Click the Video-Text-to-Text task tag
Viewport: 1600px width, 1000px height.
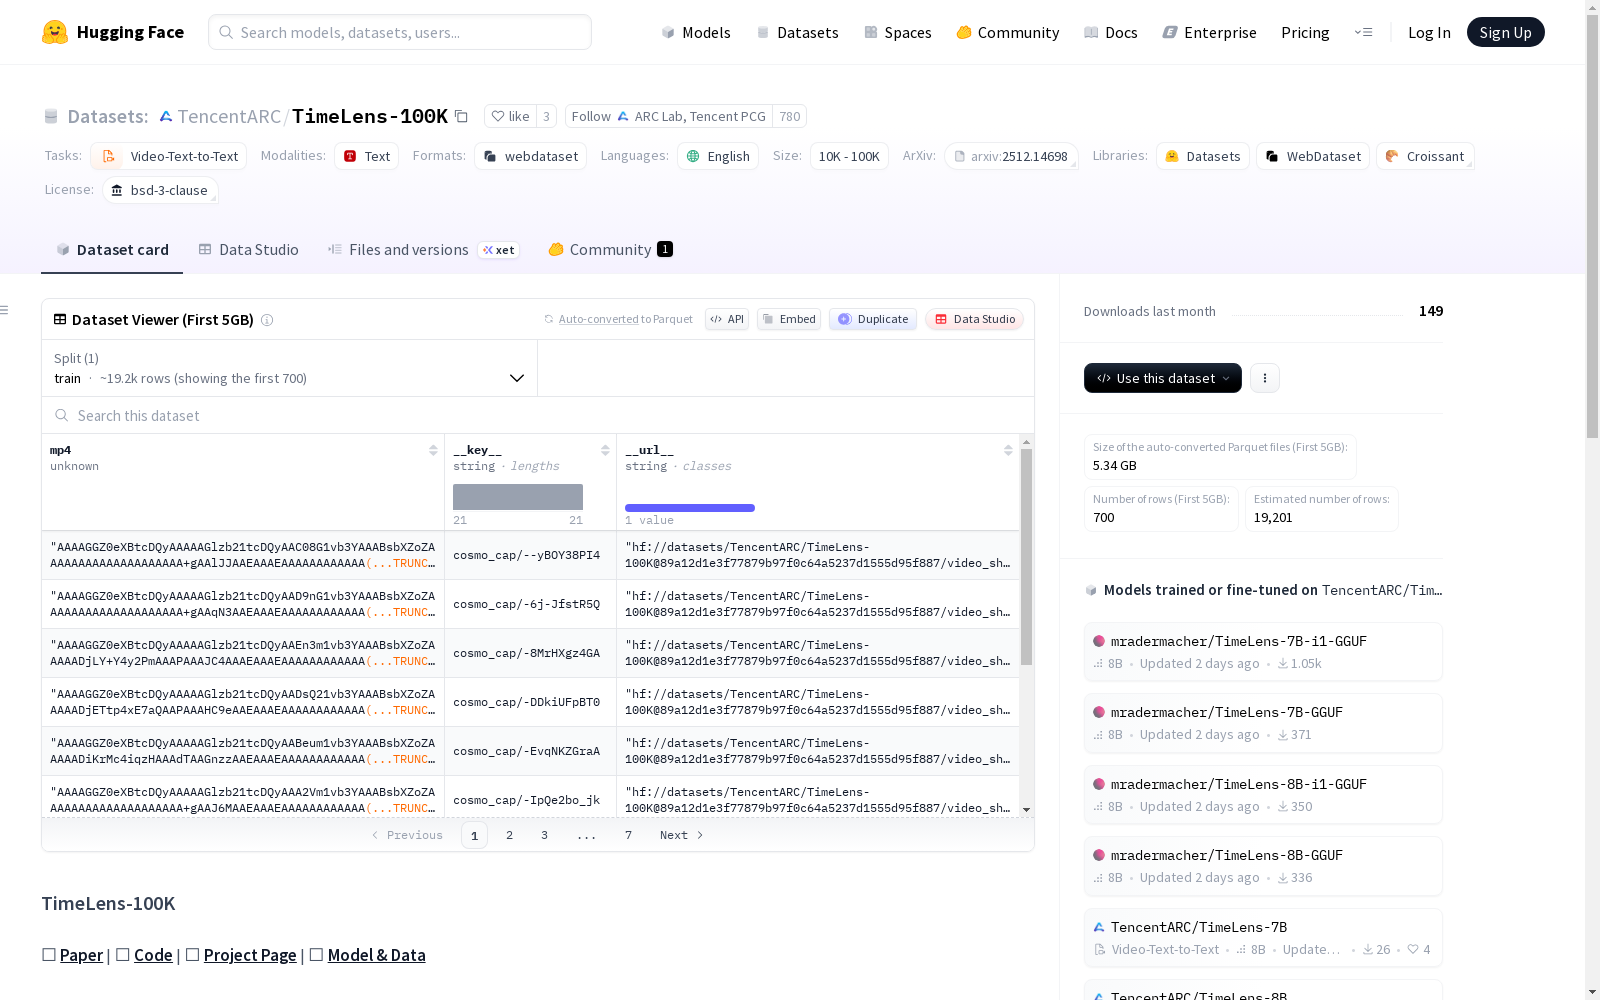tap(169, 156)
